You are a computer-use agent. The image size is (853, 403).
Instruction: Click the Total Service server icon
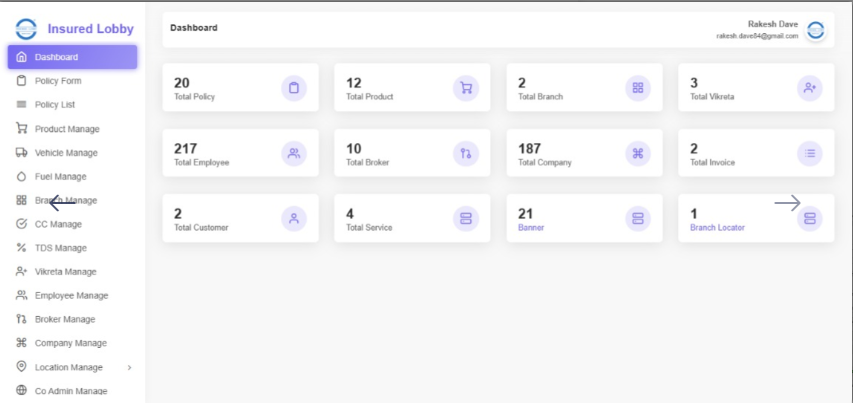[x=466, y=219]
